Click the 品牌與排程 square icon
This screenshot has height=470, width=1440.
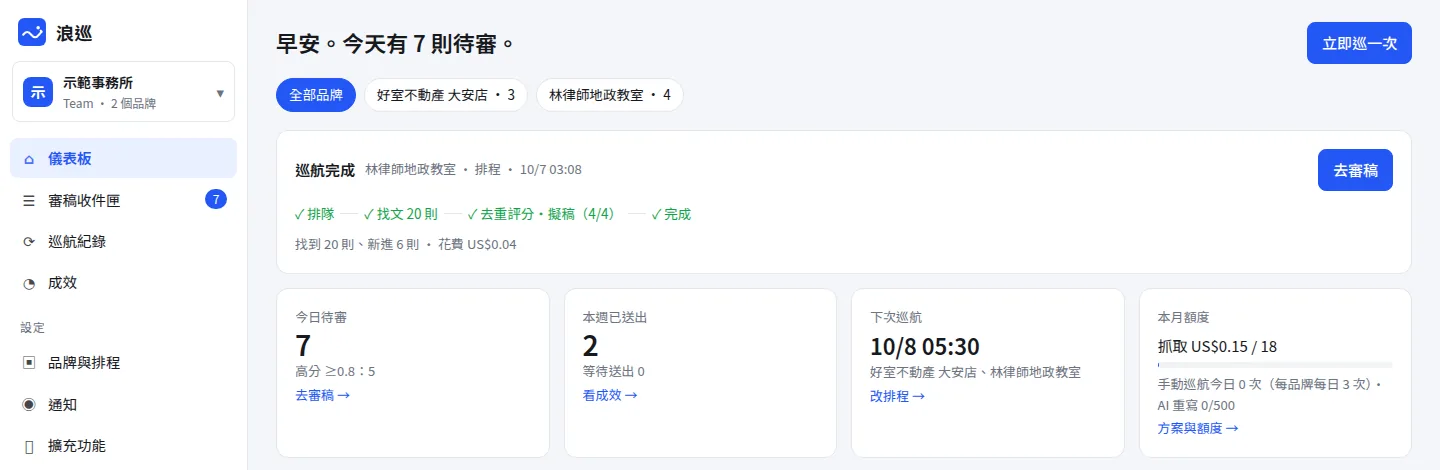[x=28, y=363]
